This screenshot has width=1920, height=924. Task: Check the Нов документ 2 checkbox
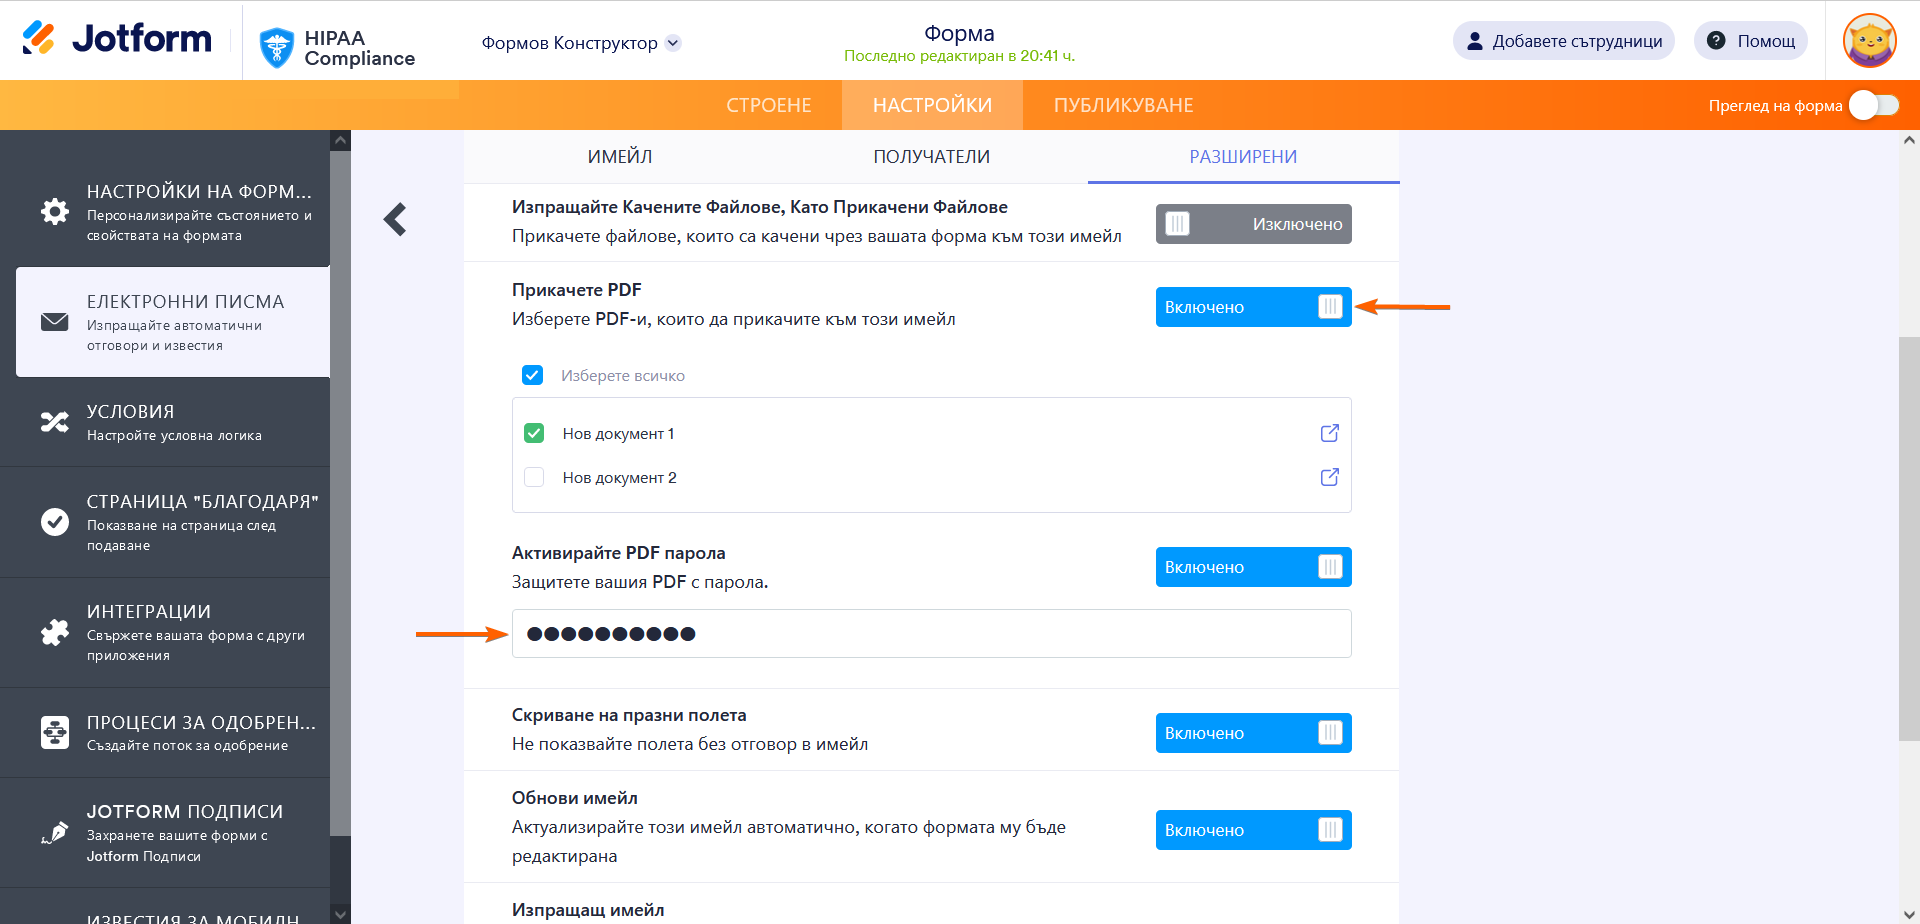(534, 477)
